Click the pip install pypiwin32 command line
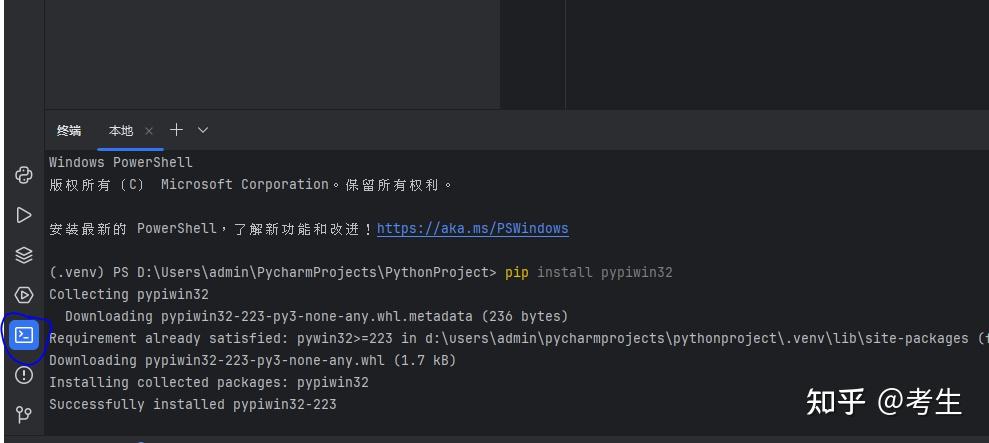 pos(588,272)
